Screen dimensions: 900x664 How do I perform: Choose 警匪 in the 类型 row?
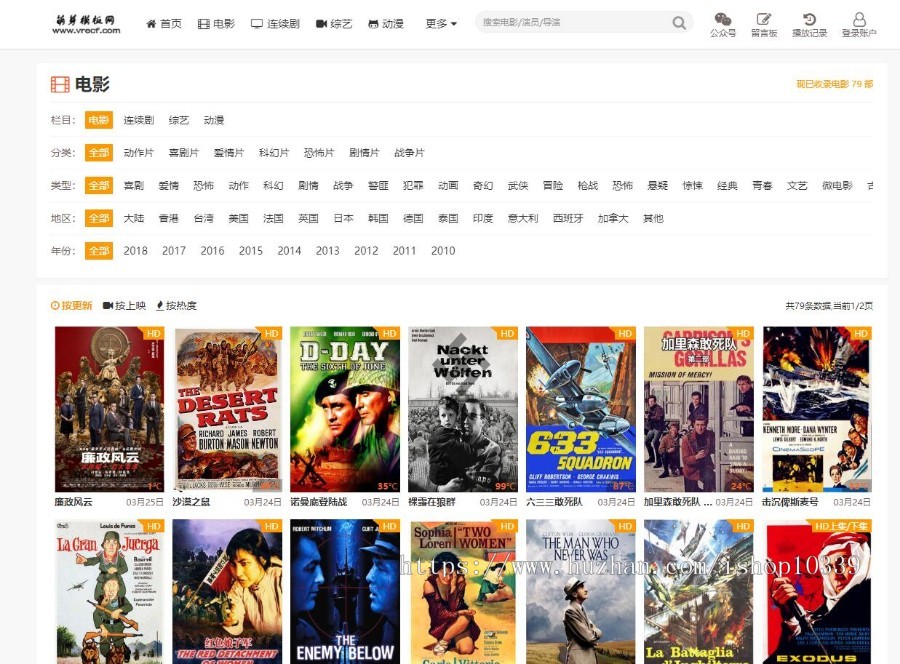point(378,185)
